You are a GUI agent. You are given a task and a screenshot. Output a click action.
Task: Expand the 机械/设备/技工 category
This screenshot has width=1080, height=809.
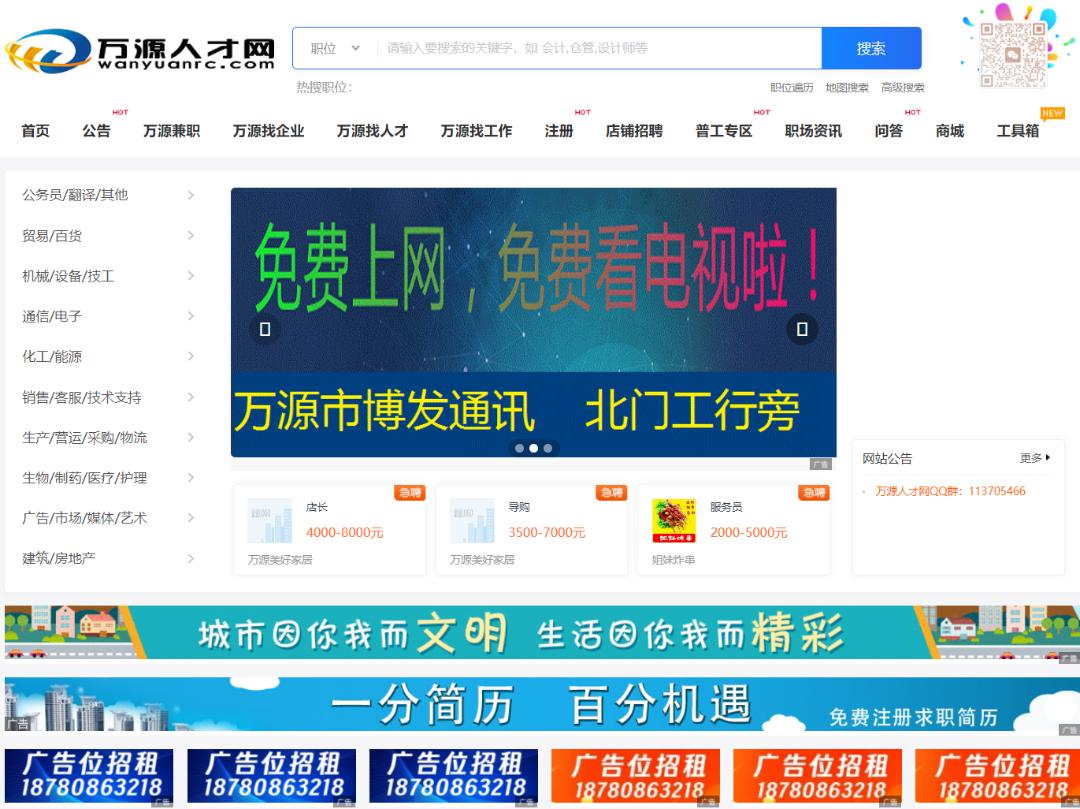[108, 276]
